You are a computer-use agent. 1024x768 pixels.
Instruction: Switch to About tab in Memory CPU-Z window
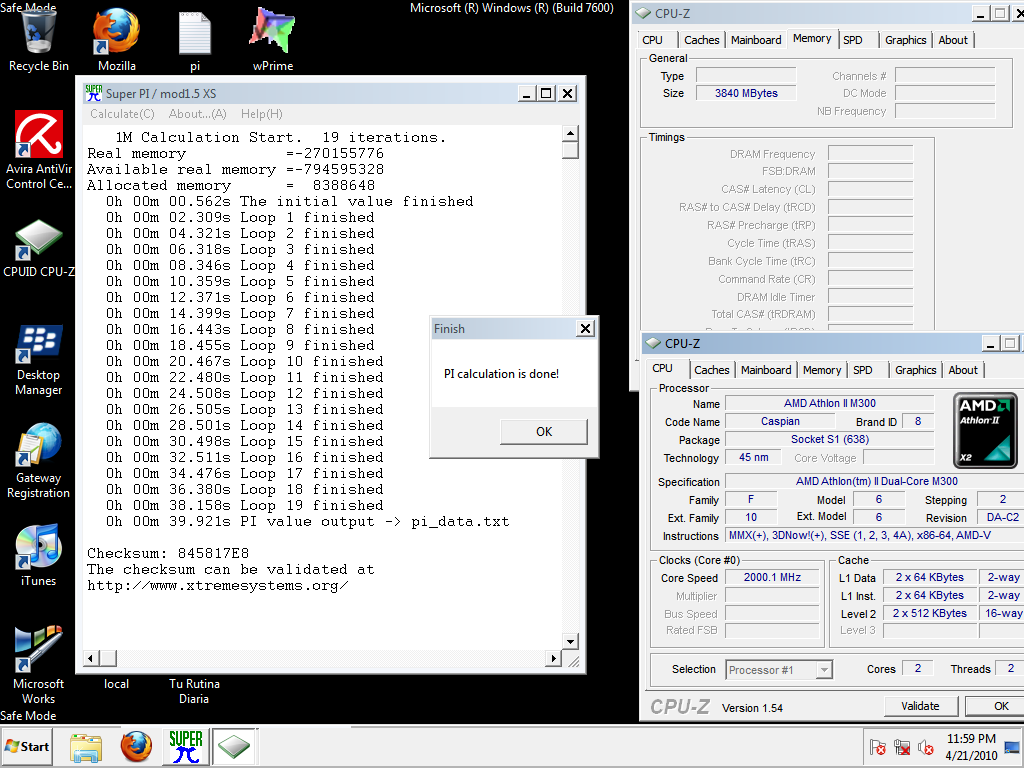click(x=953, y=40)
